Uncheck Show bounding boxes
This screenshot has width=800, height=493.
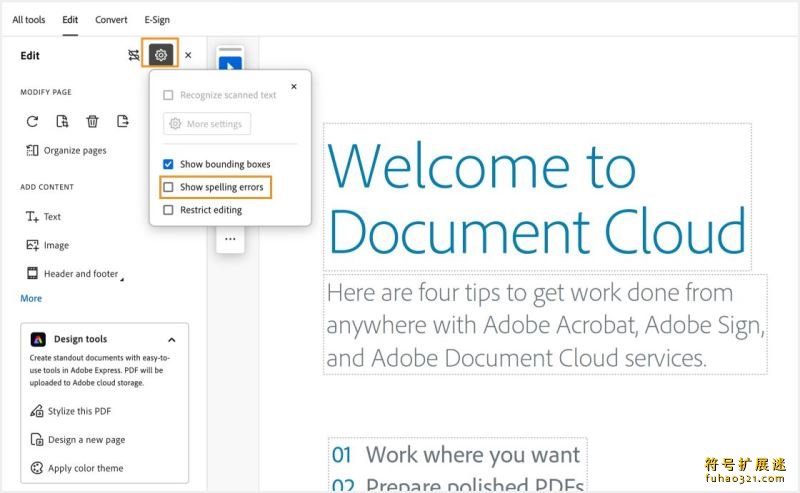[x=168, y=164]
